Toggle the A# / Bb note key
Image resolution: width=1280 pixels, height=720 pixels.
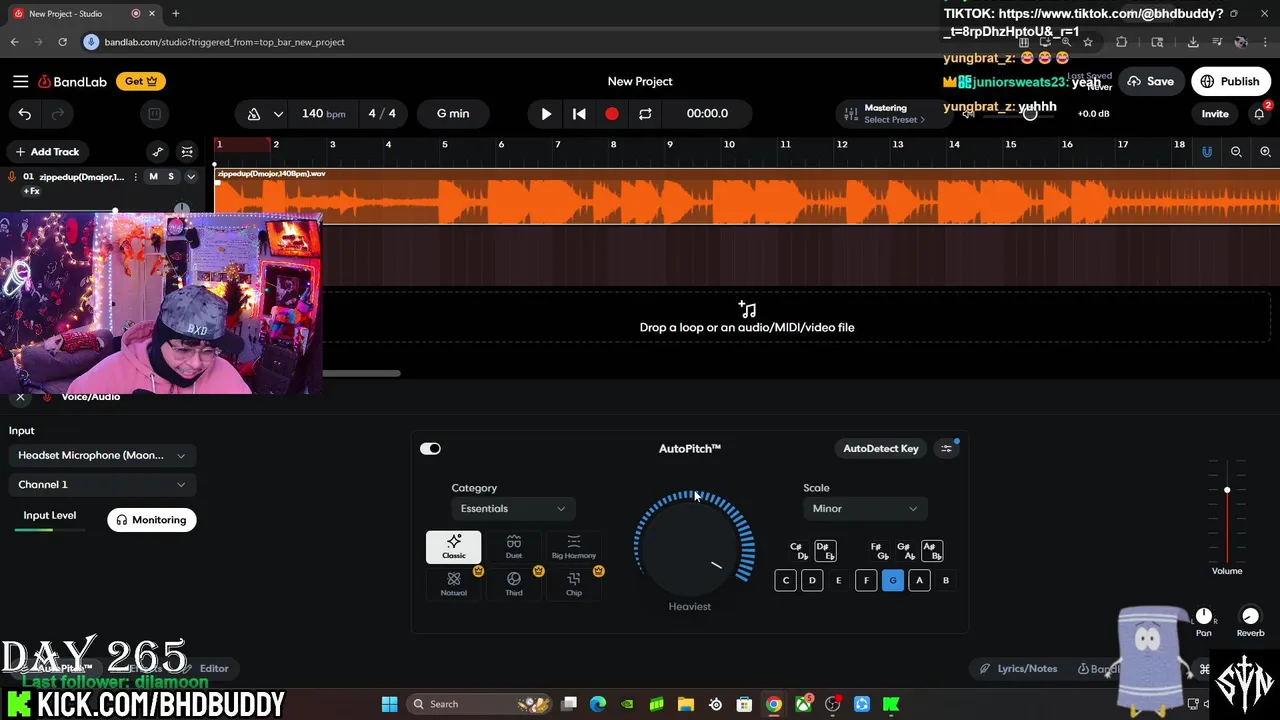(x=932, y=551)
